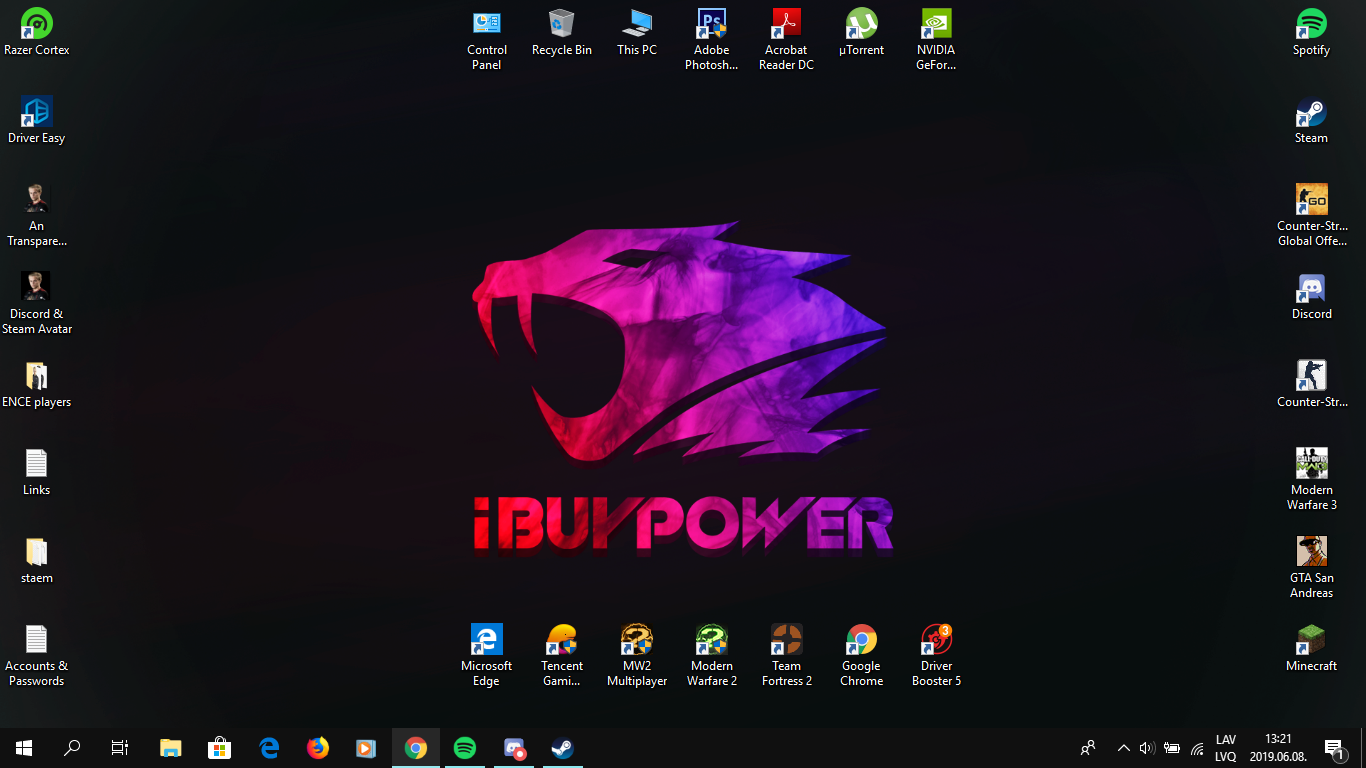The image size is (1366, 768).
Task: Launch Firefox from the taskbar
Action: [x=318, y=748]
